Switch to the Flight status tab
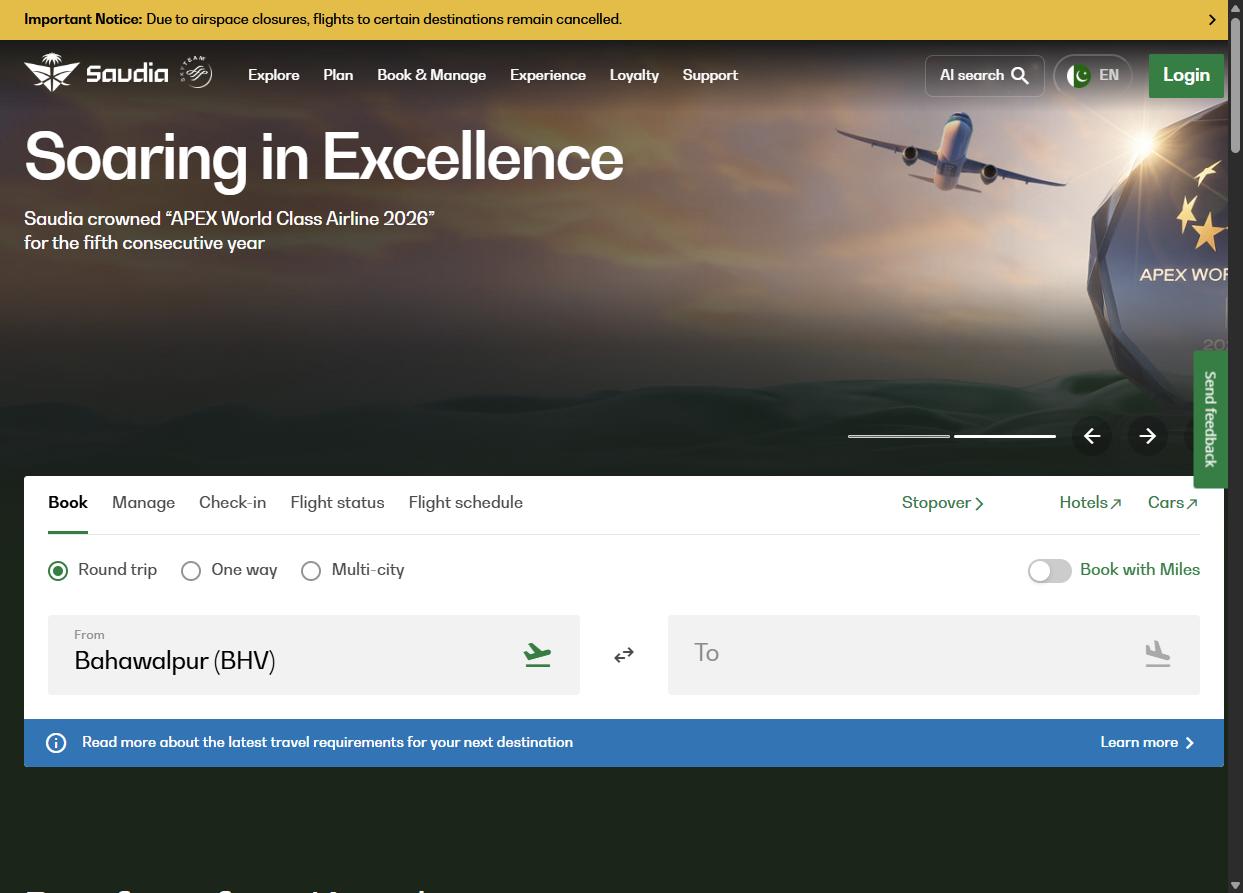The height and width of the screenshot is (893, 1243). click(x=337, y=503)
